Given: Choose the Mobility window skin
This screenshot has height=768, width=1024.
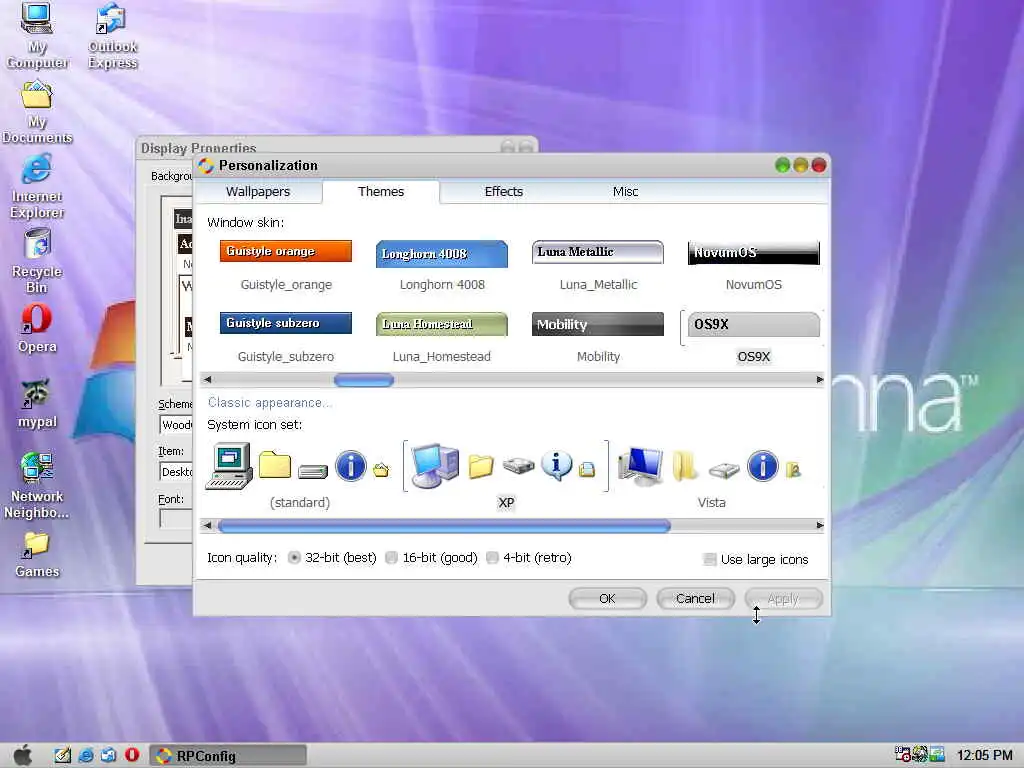Looking at the screenshot, I should tap(598, 338).
